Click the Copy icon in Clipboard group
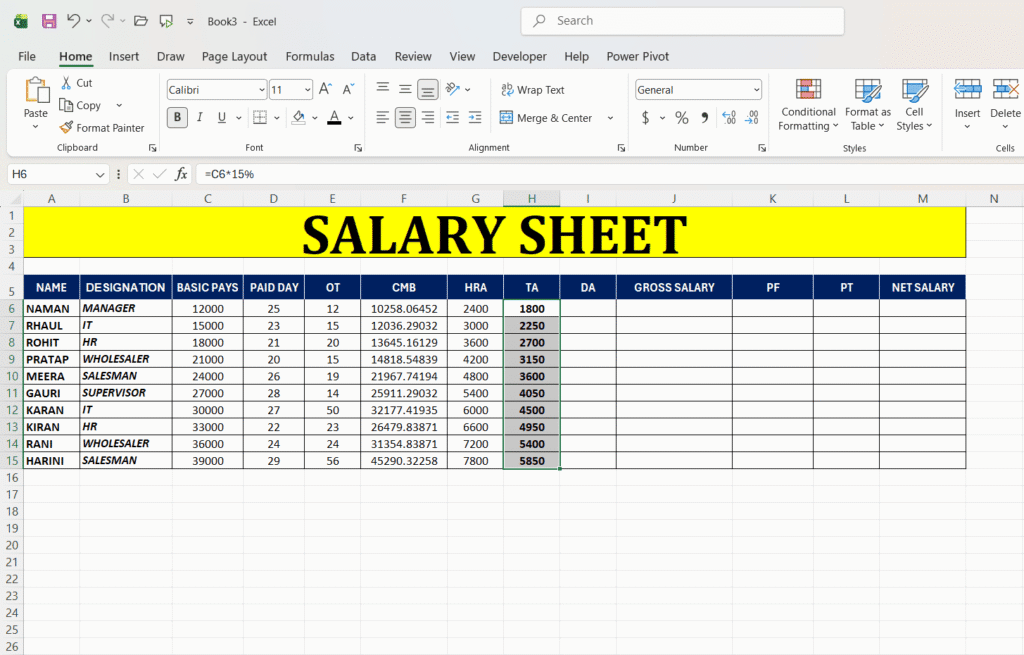The image size is (1024, 655). coord(66,105)
